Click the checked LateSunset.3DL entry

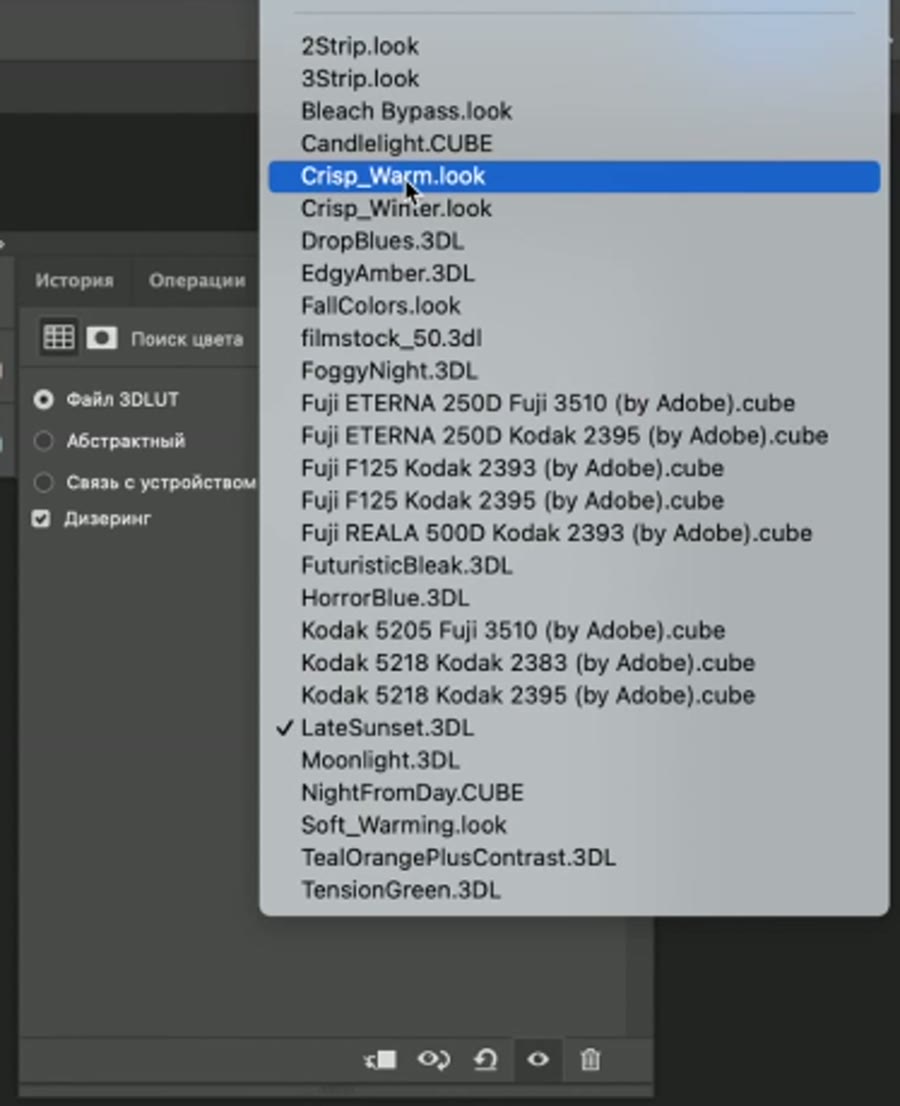tap(574, 728)
